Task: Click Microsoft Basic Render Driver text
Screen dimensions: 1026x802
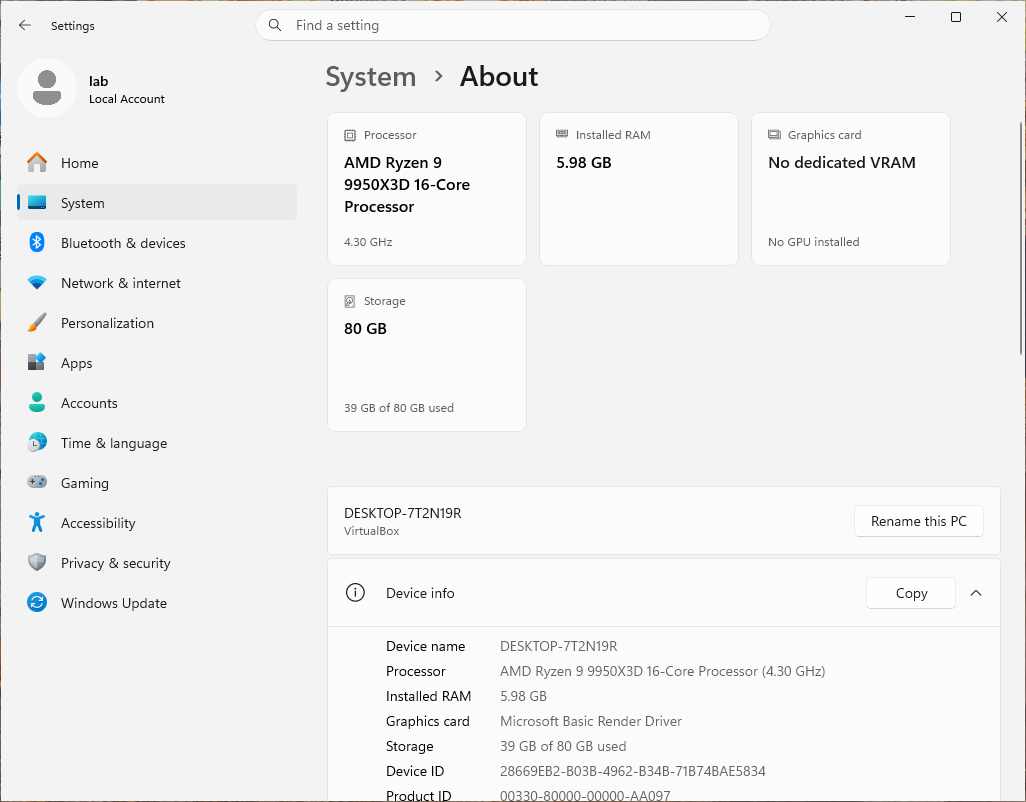Action: 590,721
